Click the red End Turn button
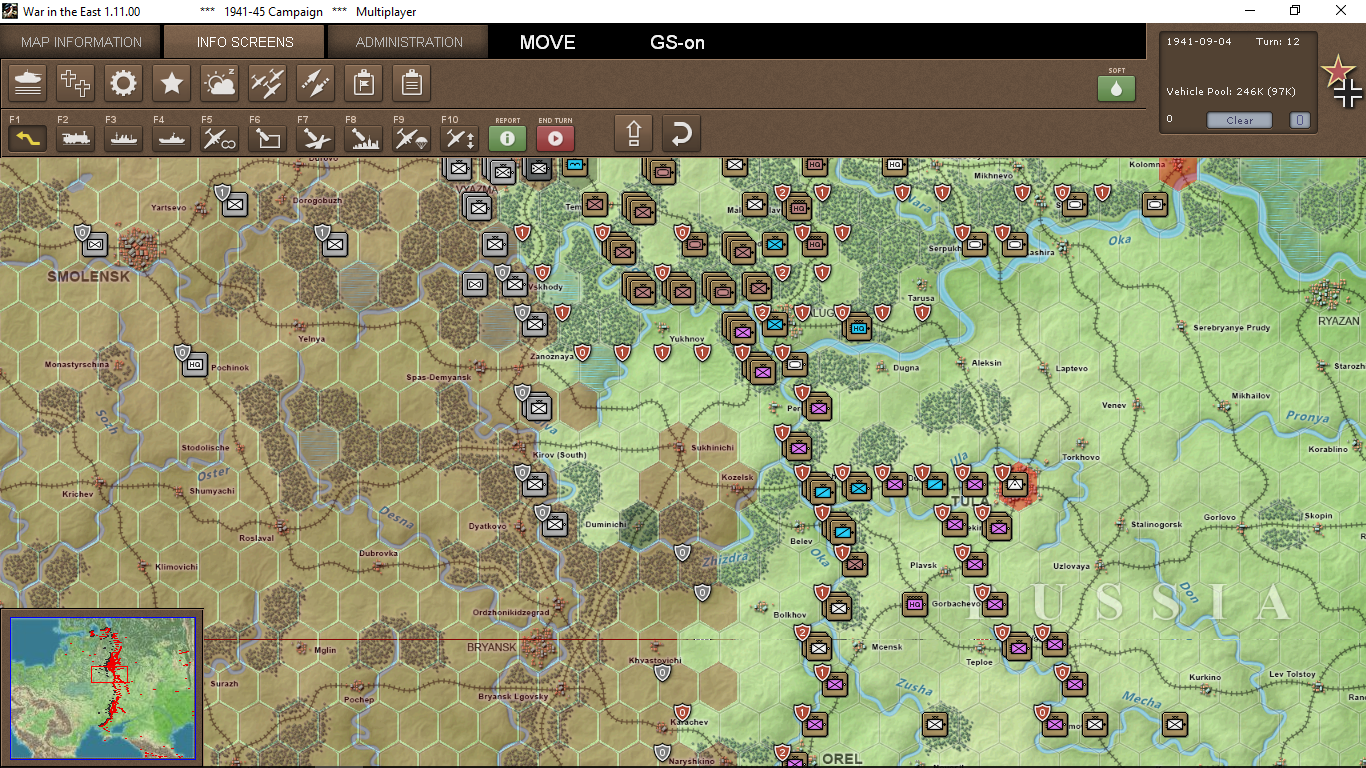Screen dimensions: 1366x768 click(556, 138)
